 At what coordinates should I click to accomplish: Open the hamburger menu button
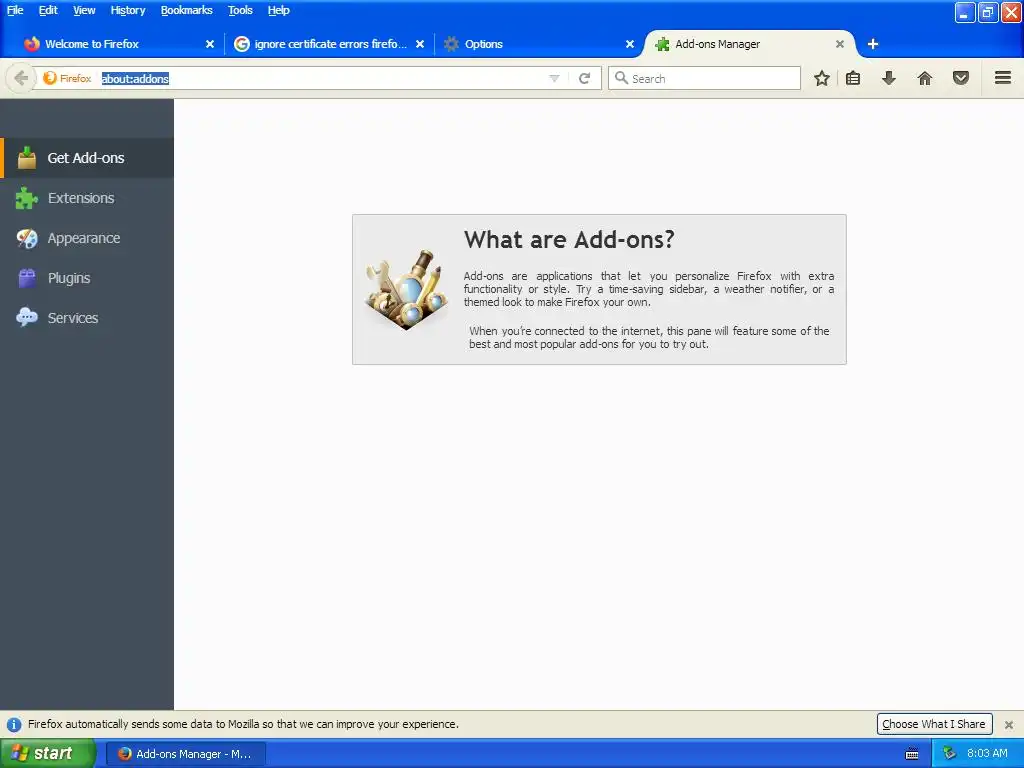pos(1003,78)
